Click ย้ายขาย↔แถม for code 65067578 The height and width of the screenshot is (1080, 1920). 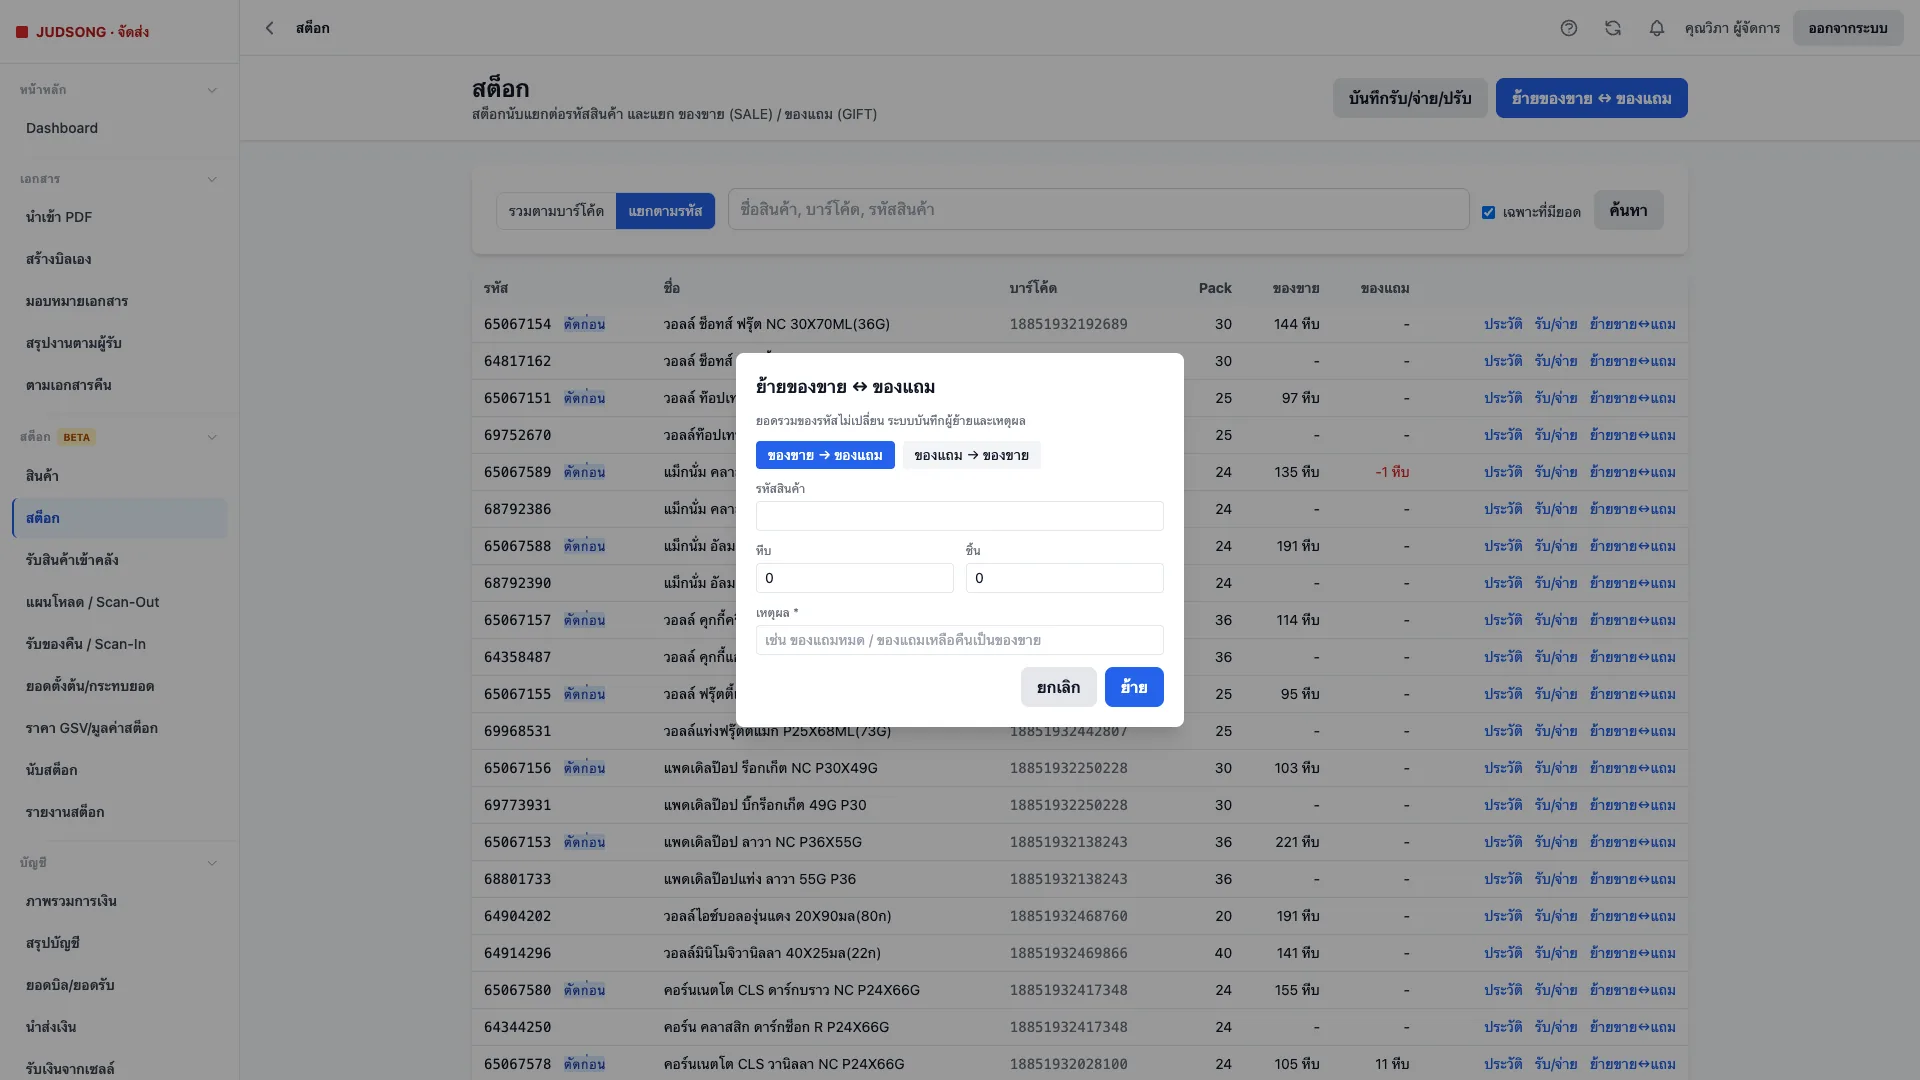tap(1633, 1064)
